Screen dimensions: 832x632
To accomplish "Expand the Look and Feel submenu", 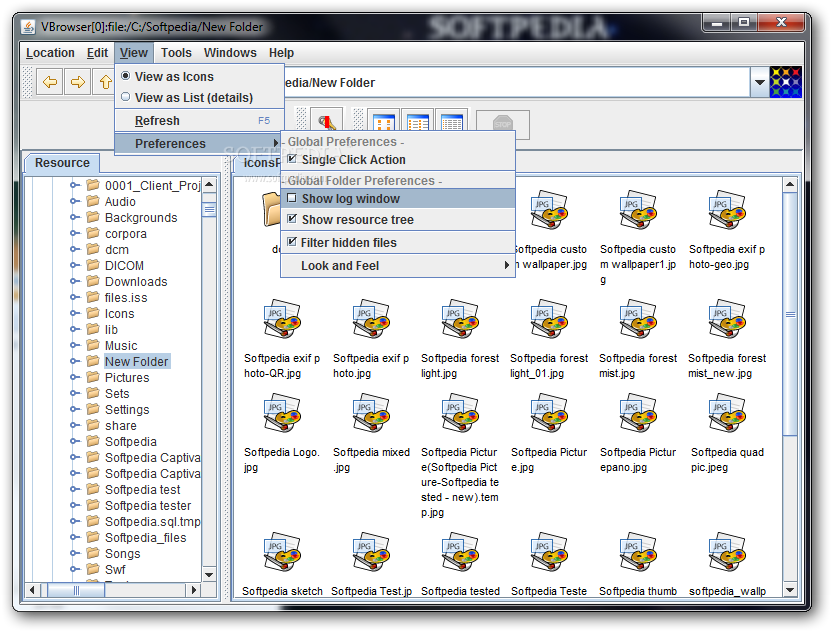I will click(x=397, y=265).
